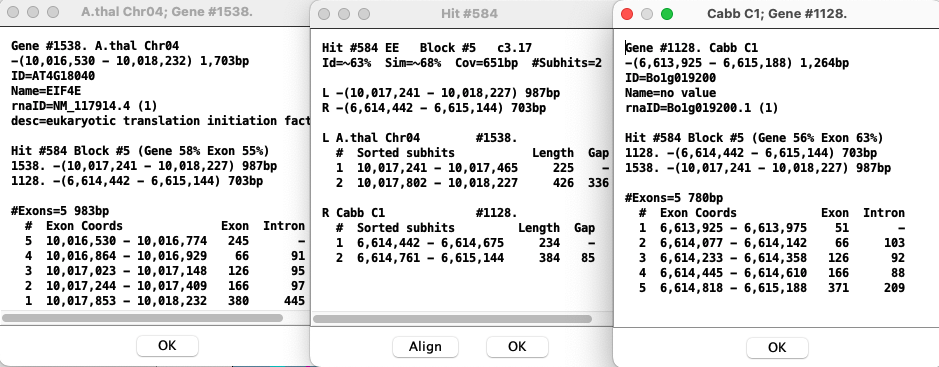Click the Align button in Hit #584 window
Image resolution: width=939 pixels, height=367 pixels.
(x=425, y=346)
